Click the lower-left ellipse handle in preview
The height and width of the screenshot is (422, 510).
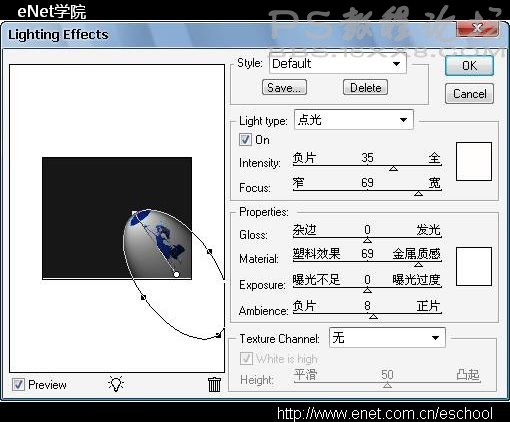point(143,297)
